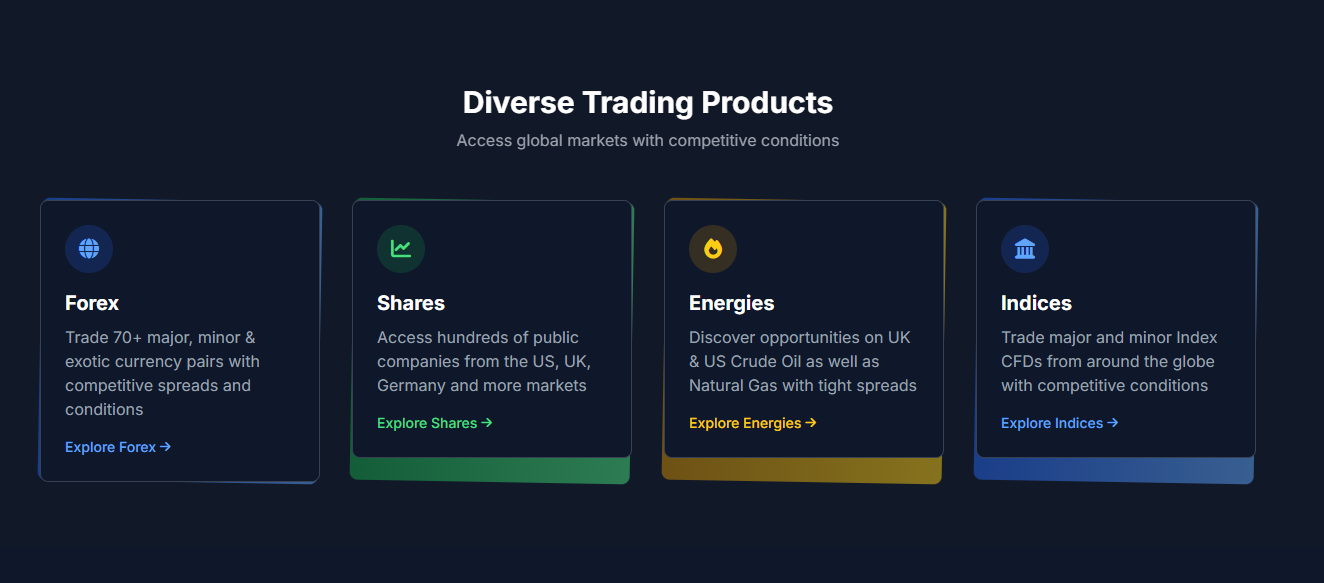Image resolution: width=1324 pixels, height=583 pixels.
Task: Select the Shares card heading
Action: pyautogui.click(x=411, y=303)
